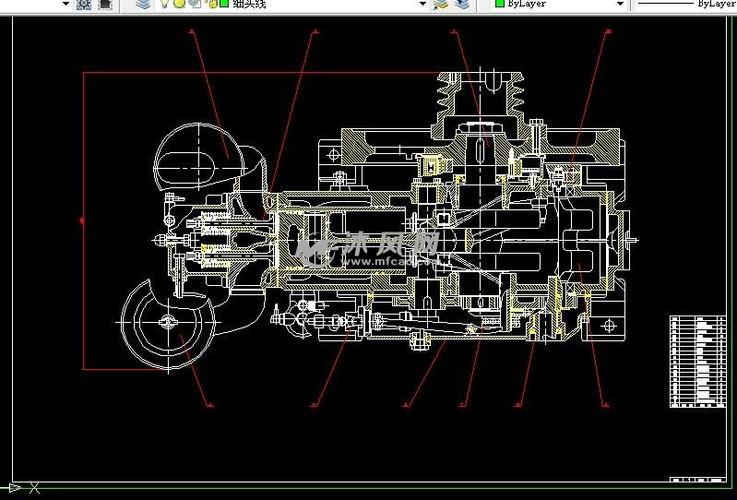Click Make Object's Layer Current icon

(x=441, y=4)
